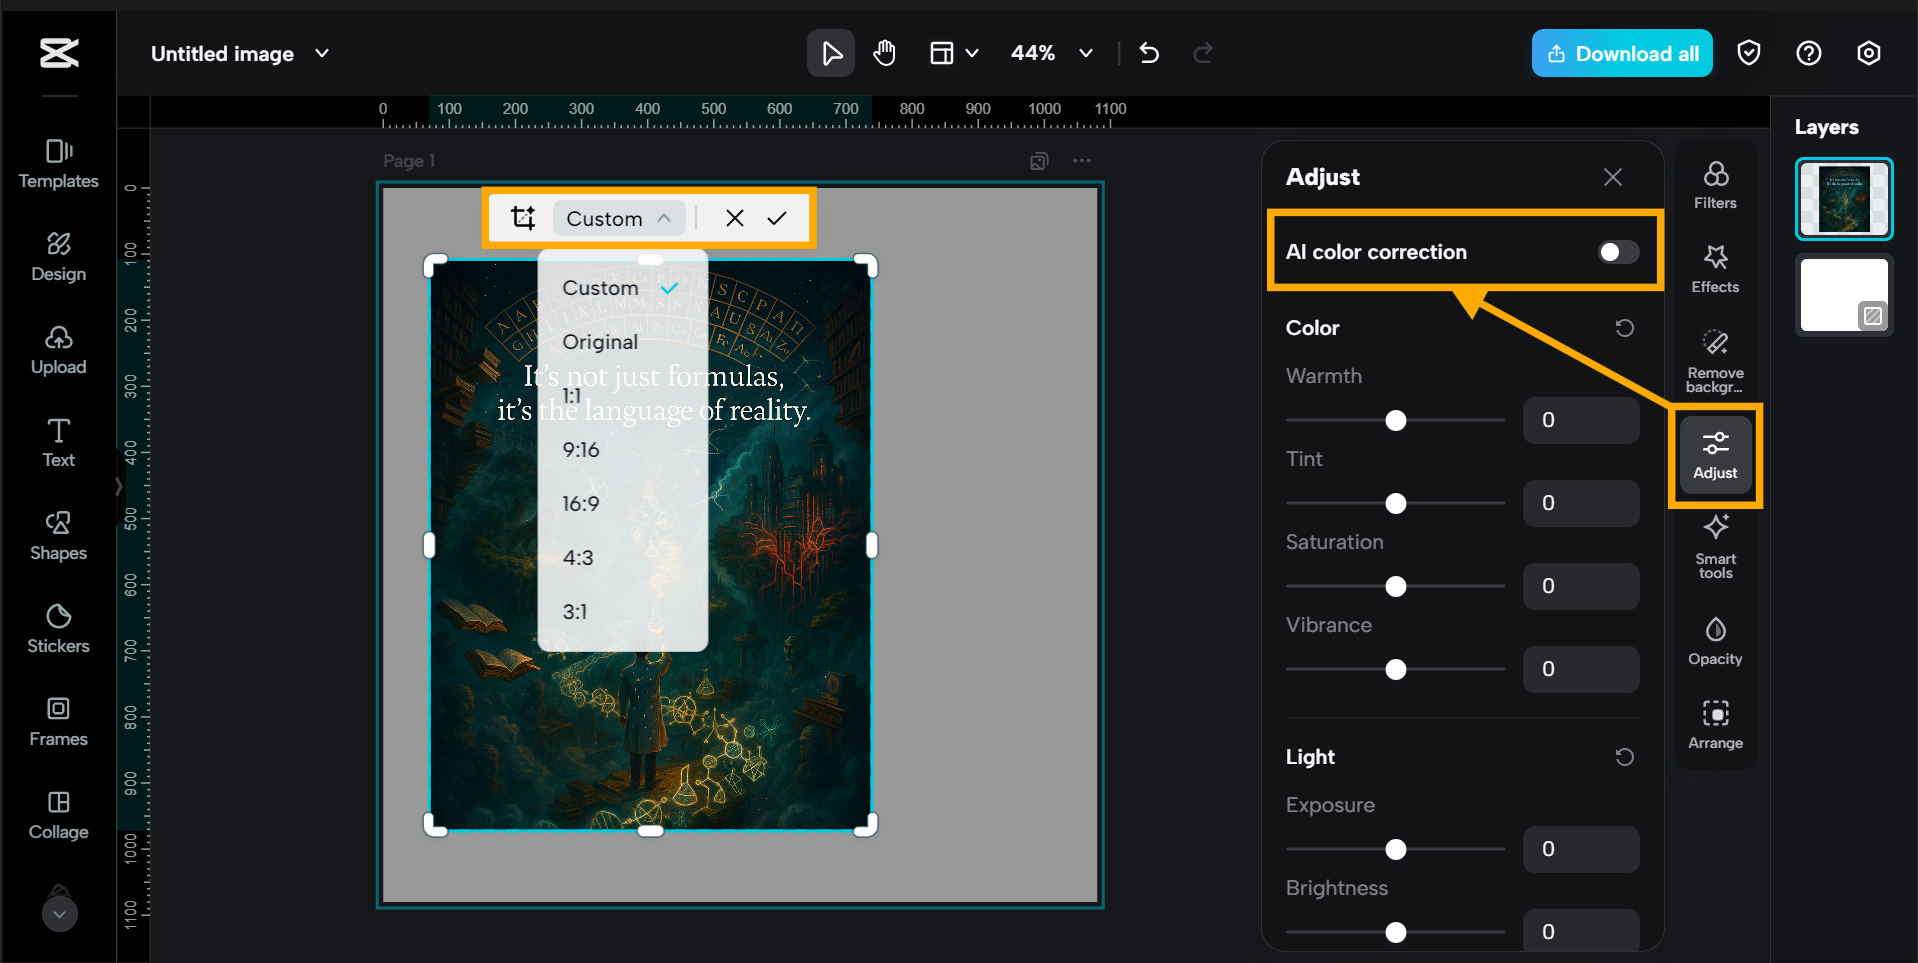
Task: Choose the 9:16 crop ratio
Action: 581,449
